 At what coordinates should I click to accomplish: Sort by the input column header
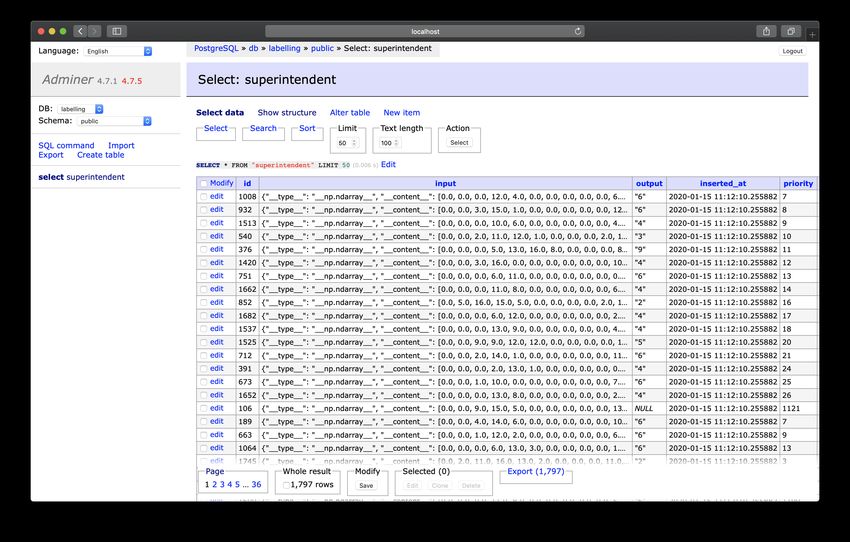(x=445, y=184)
